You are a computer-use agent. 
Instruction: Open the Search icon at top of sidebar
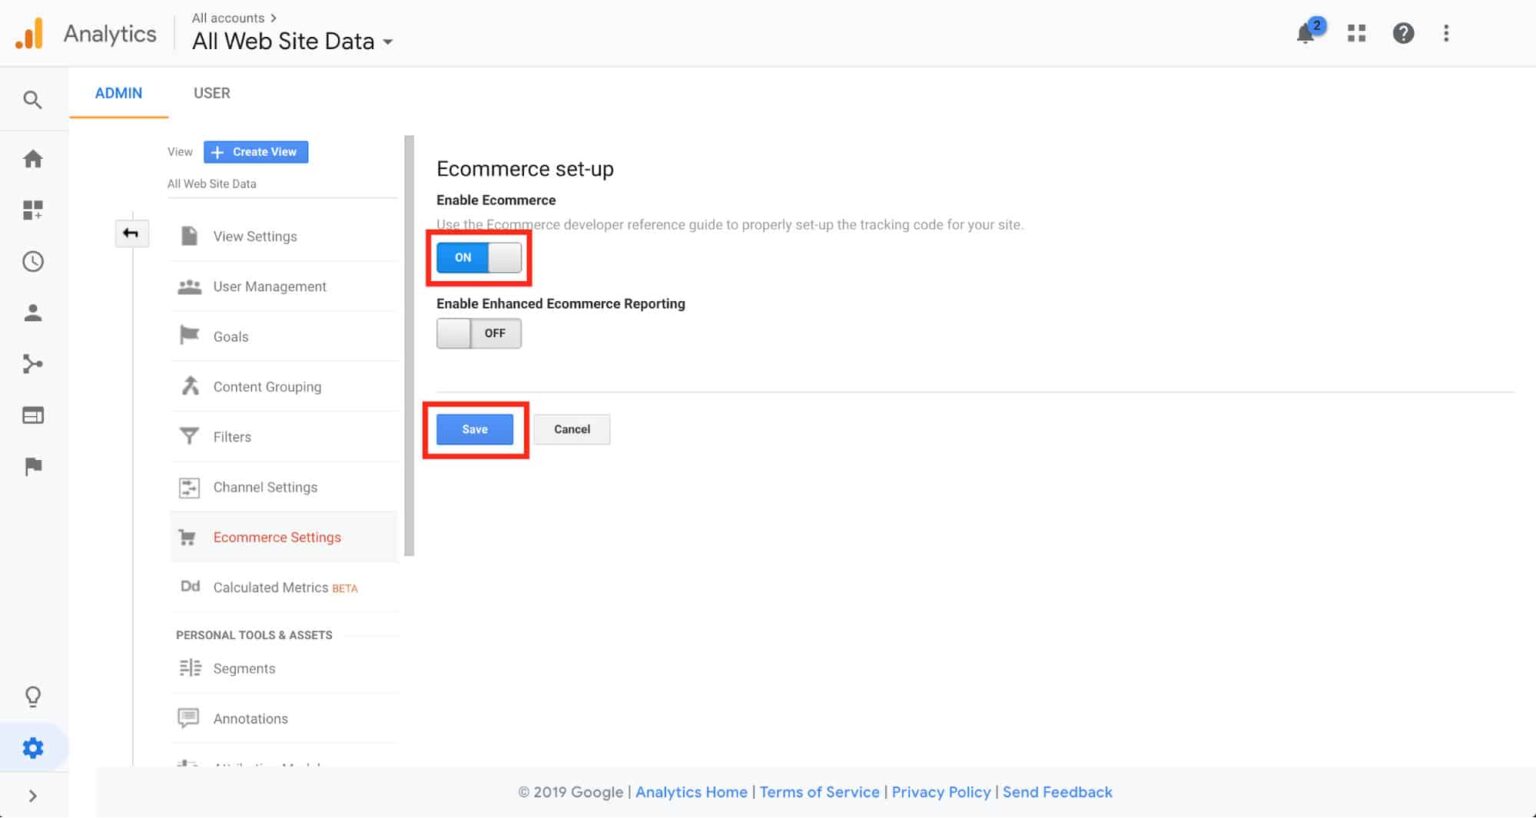click(32, 99)
